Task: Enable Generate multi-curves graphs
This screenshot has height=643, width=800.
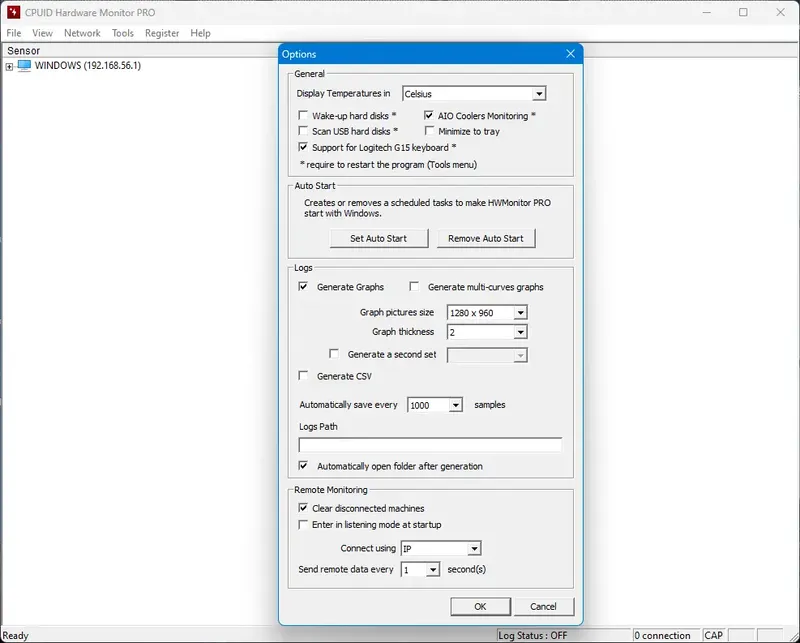Action: [414, 286]
